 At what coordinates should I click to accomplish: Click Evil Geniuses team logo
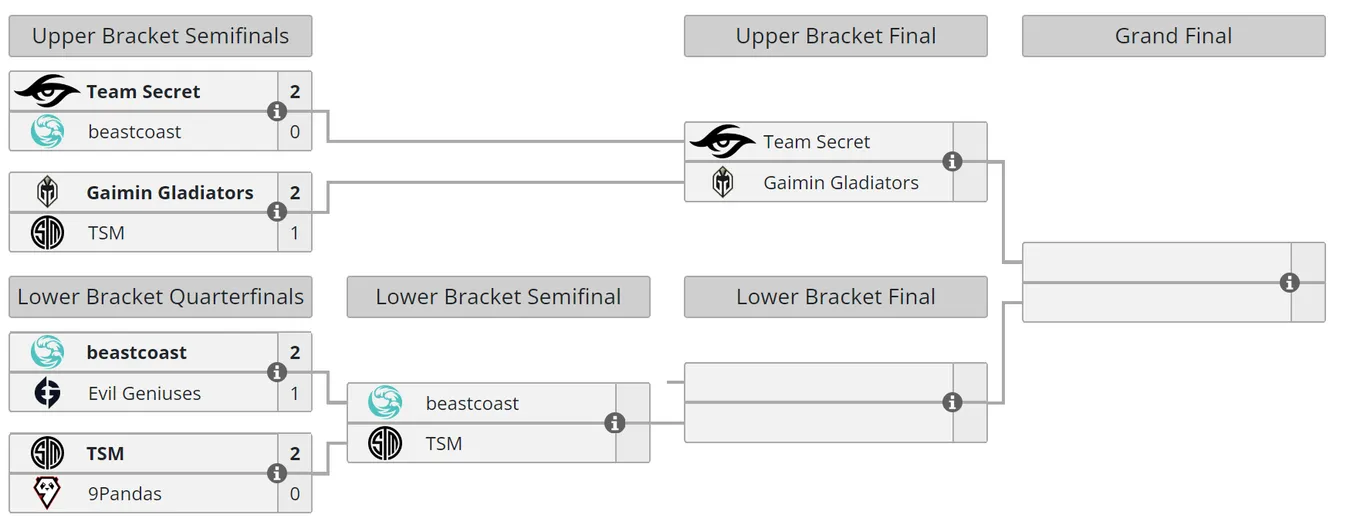click(x=47, y=393)
